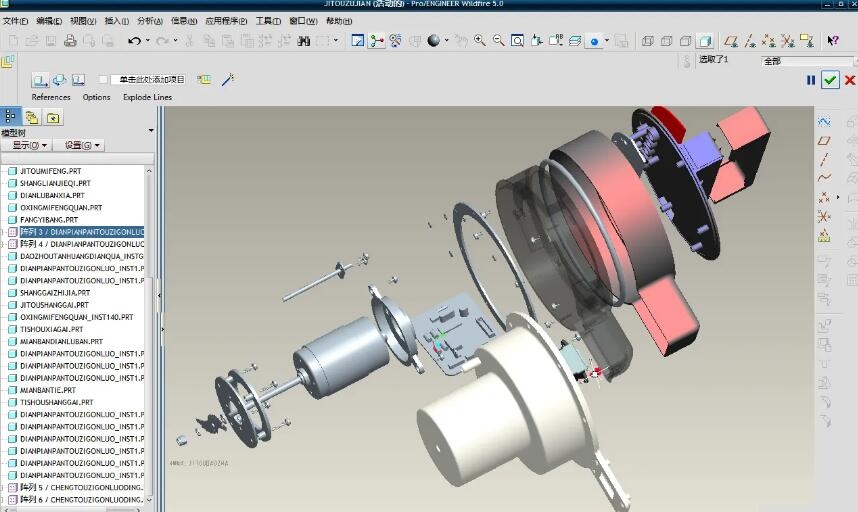This screenshot has height=512, width=858.
Task: Open the Redo history dropdown arrow
Action: pyautogui.click(x=176, y=40)
